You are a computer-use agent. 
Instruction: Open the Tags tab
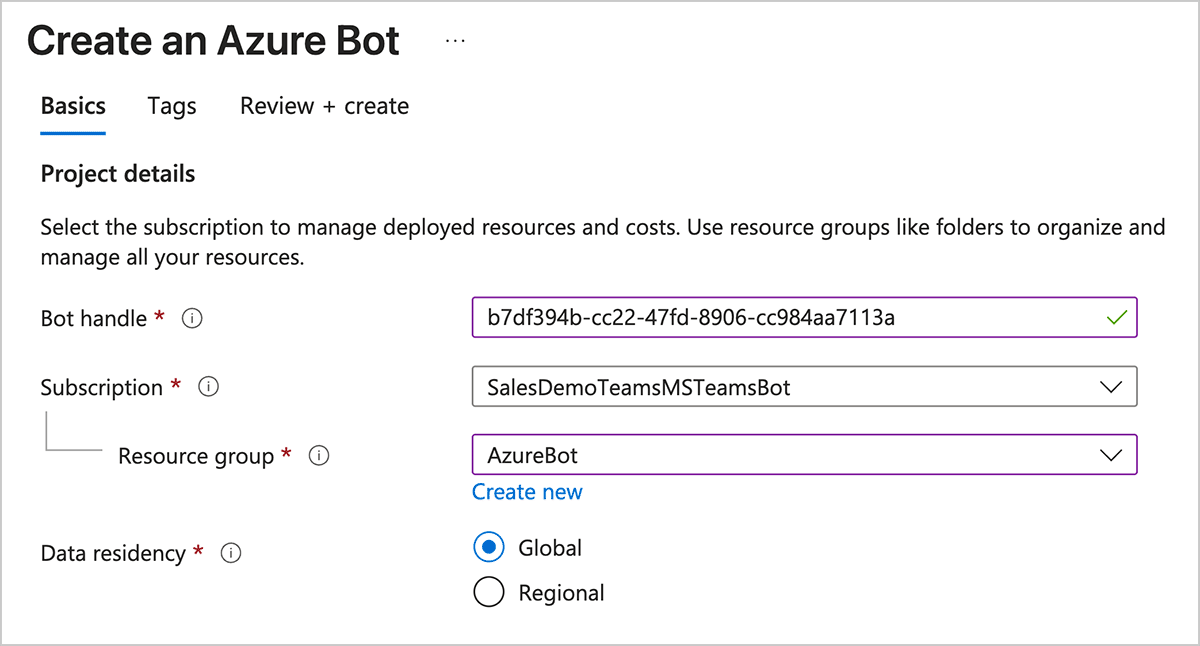(172, 106)
